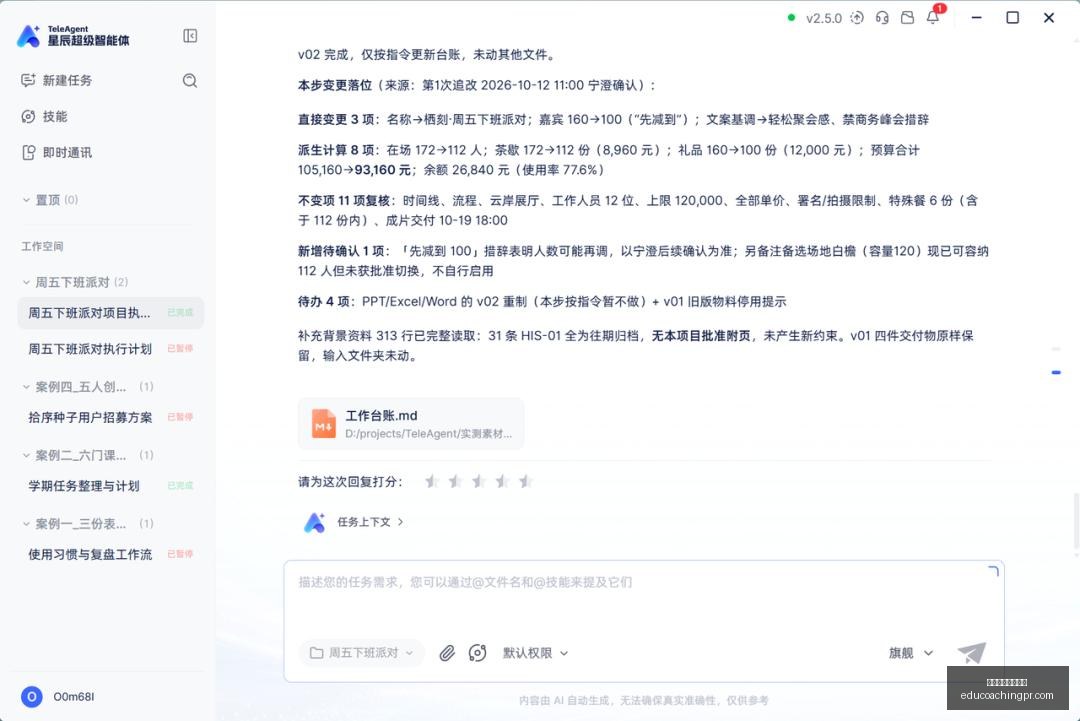This screenshot has height=721, width=1080.
Task: Collapse the 置顶 (0) section
Action: pos(26,200)
